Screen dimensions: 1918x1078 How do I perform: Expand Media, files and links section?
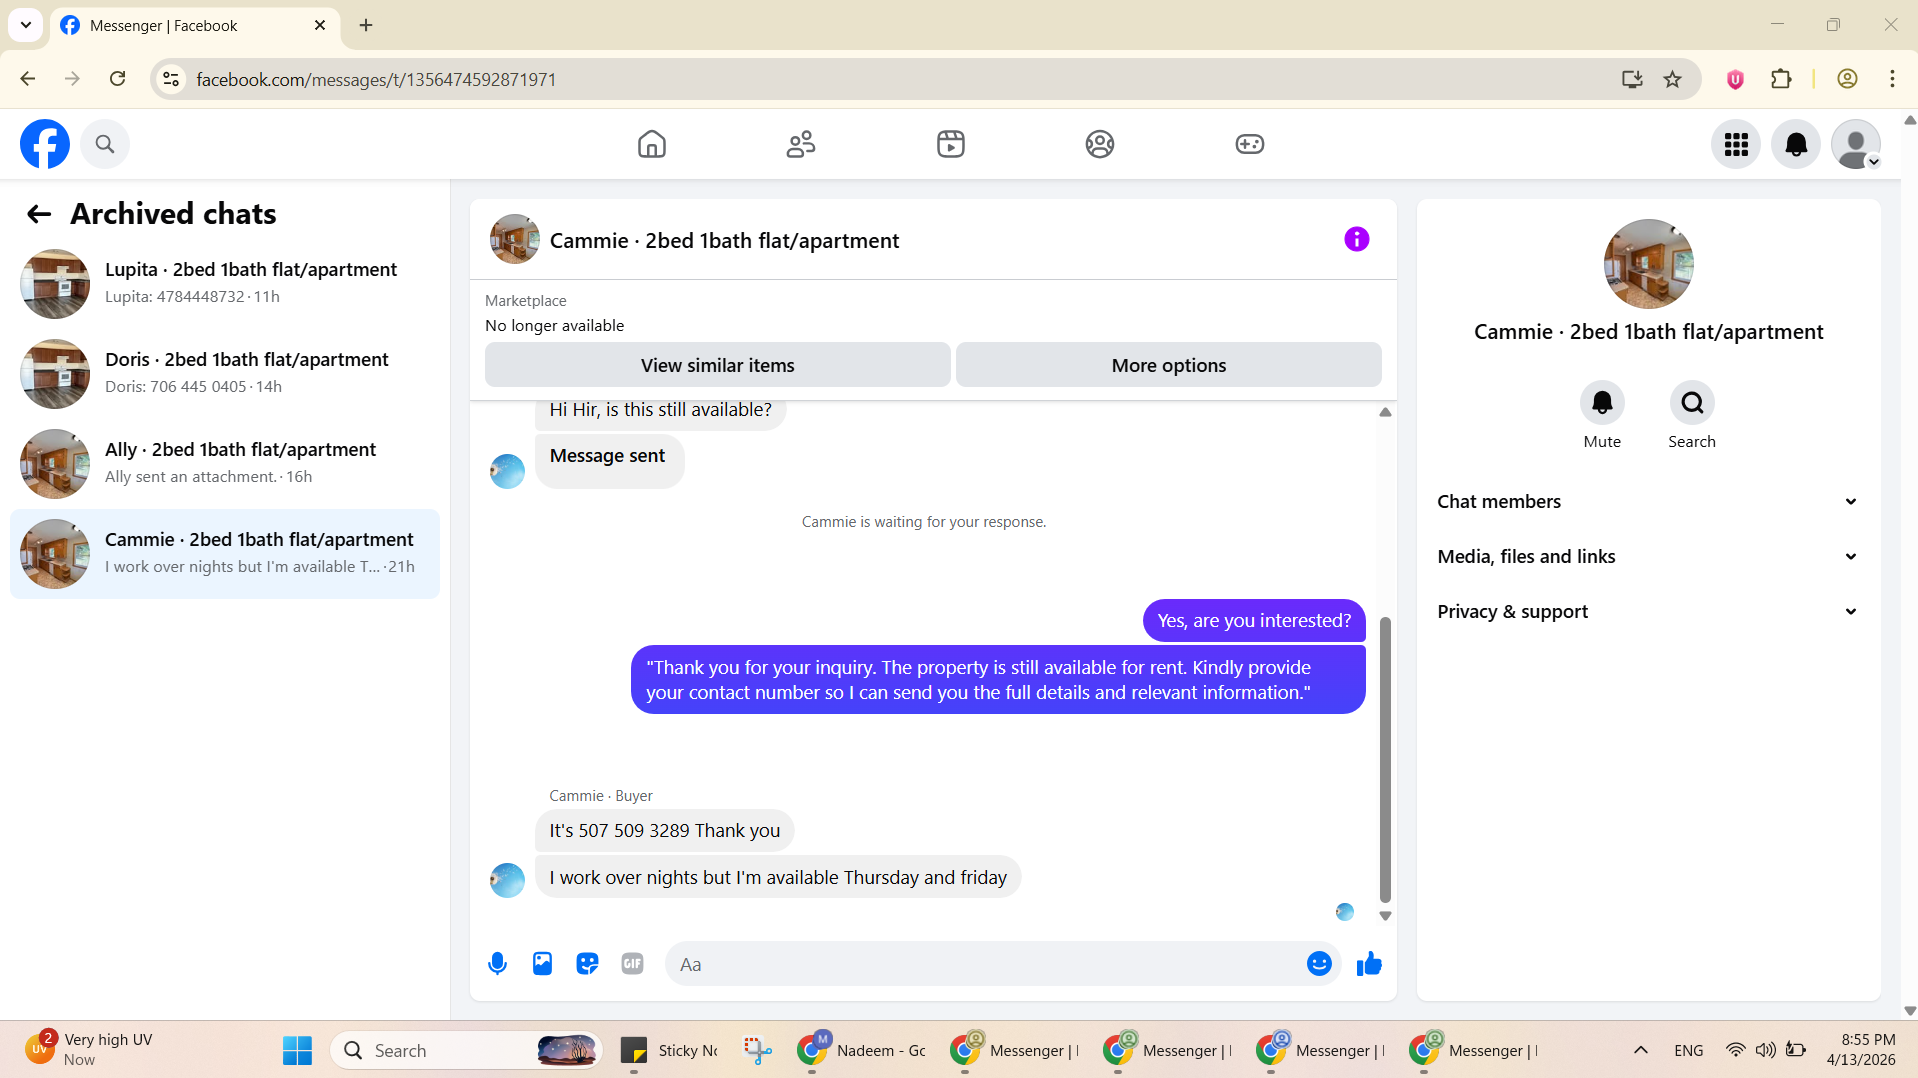click(1648, 557)
